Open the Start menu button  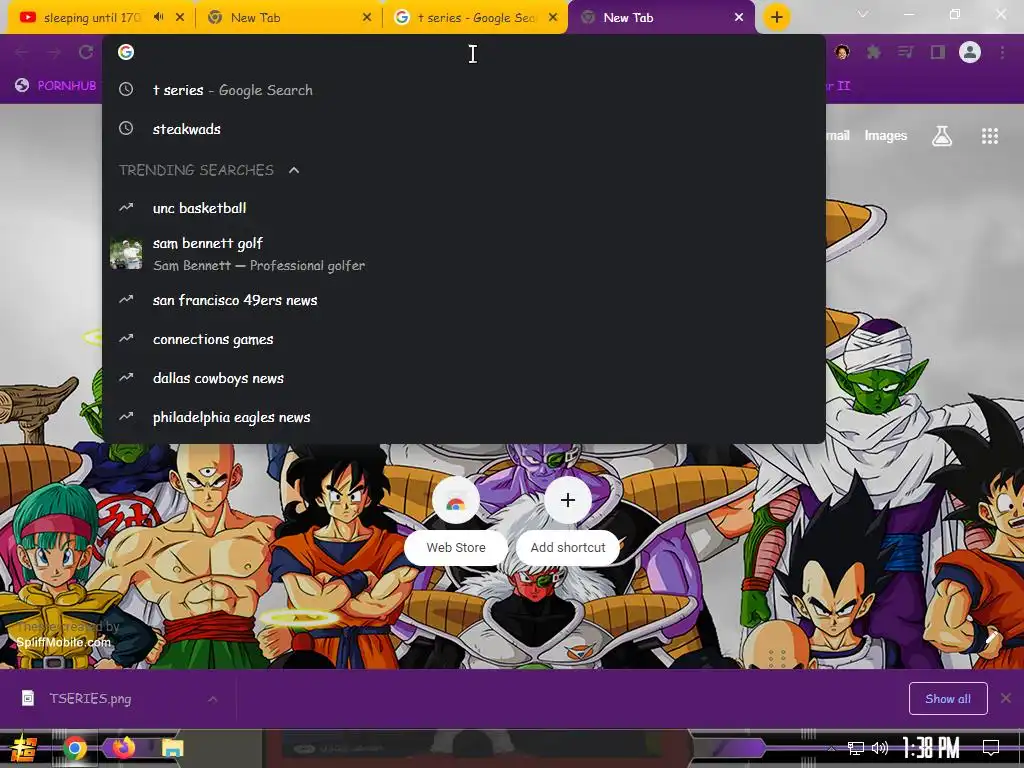[24, 748]
